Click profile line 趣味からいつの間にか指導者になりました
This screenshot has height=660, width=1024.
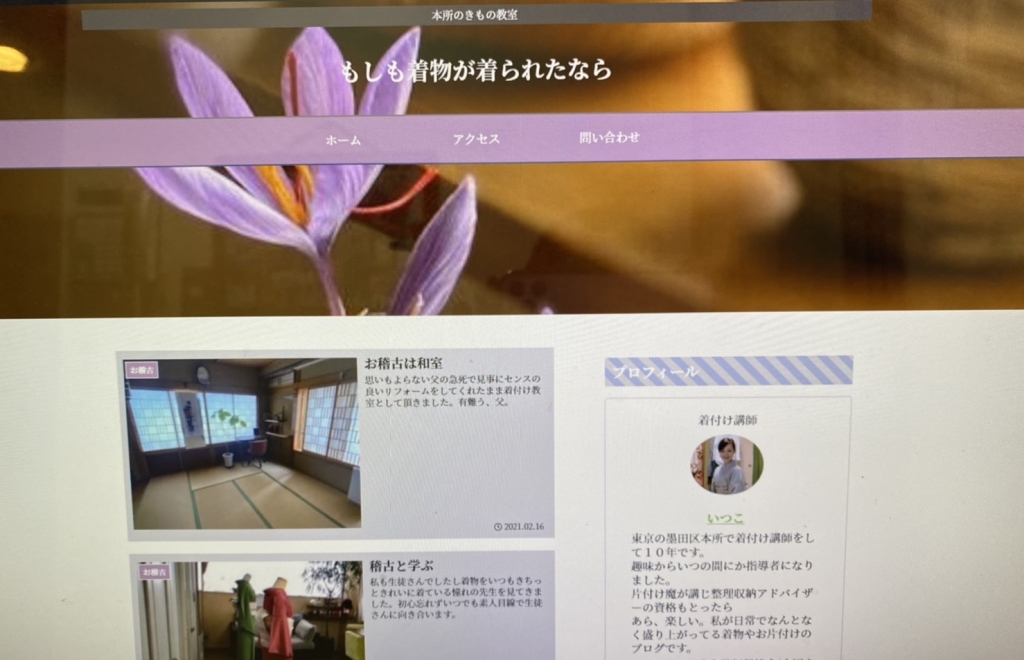coord(722,573)
